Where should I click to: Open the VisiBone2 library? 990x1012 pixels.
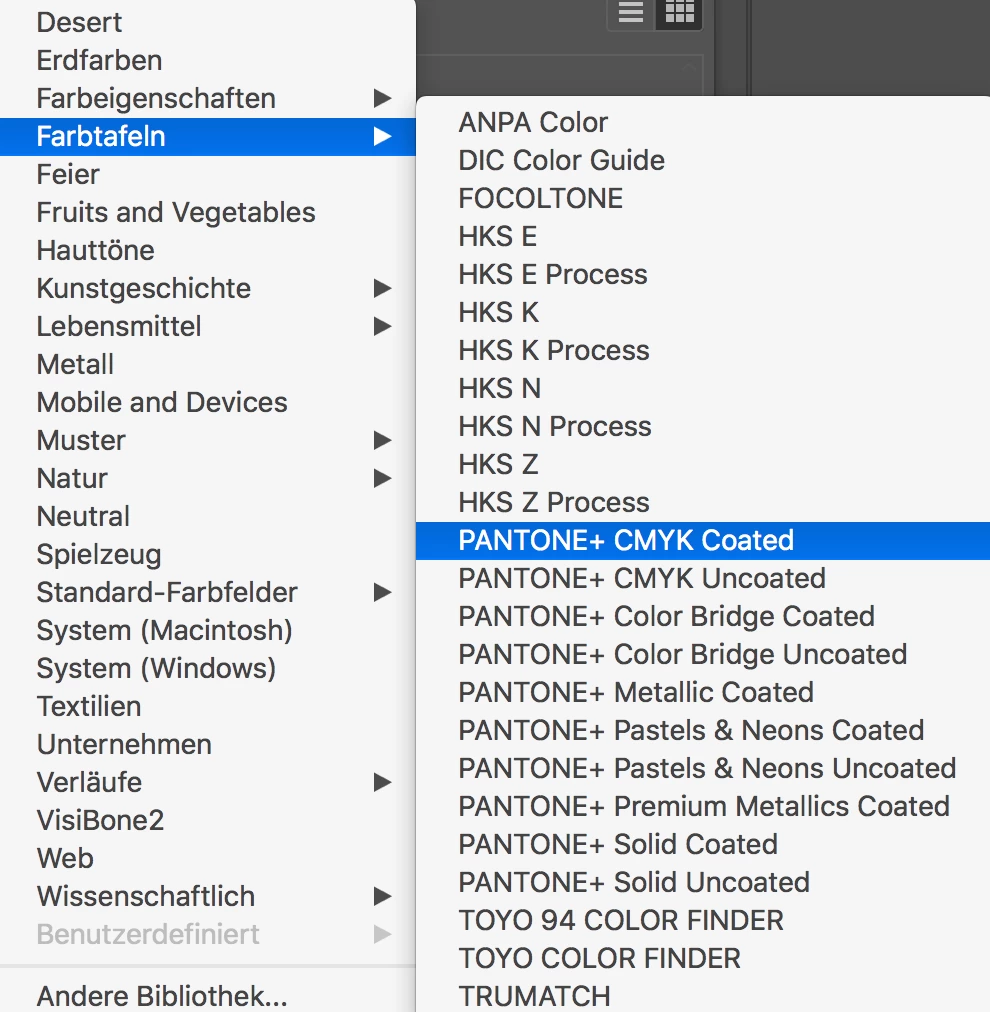208,821
